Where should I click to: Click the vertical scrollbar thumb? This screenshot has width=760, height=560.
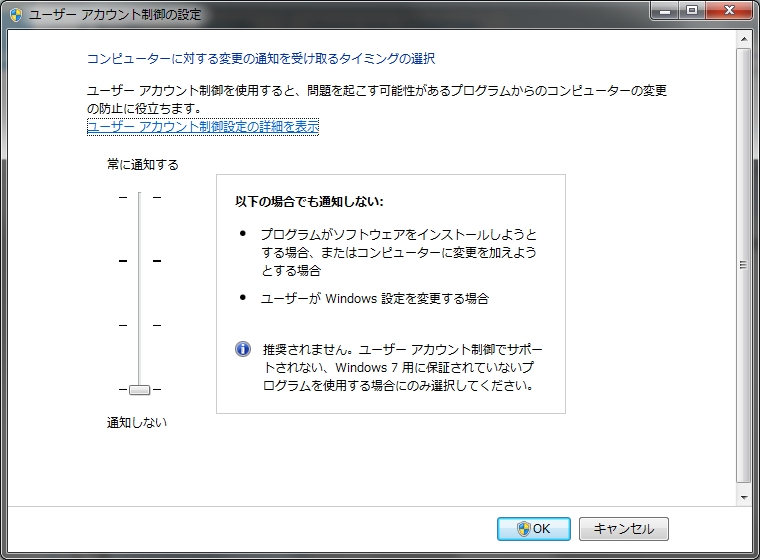pyautogui.click(x=744, y=265)
